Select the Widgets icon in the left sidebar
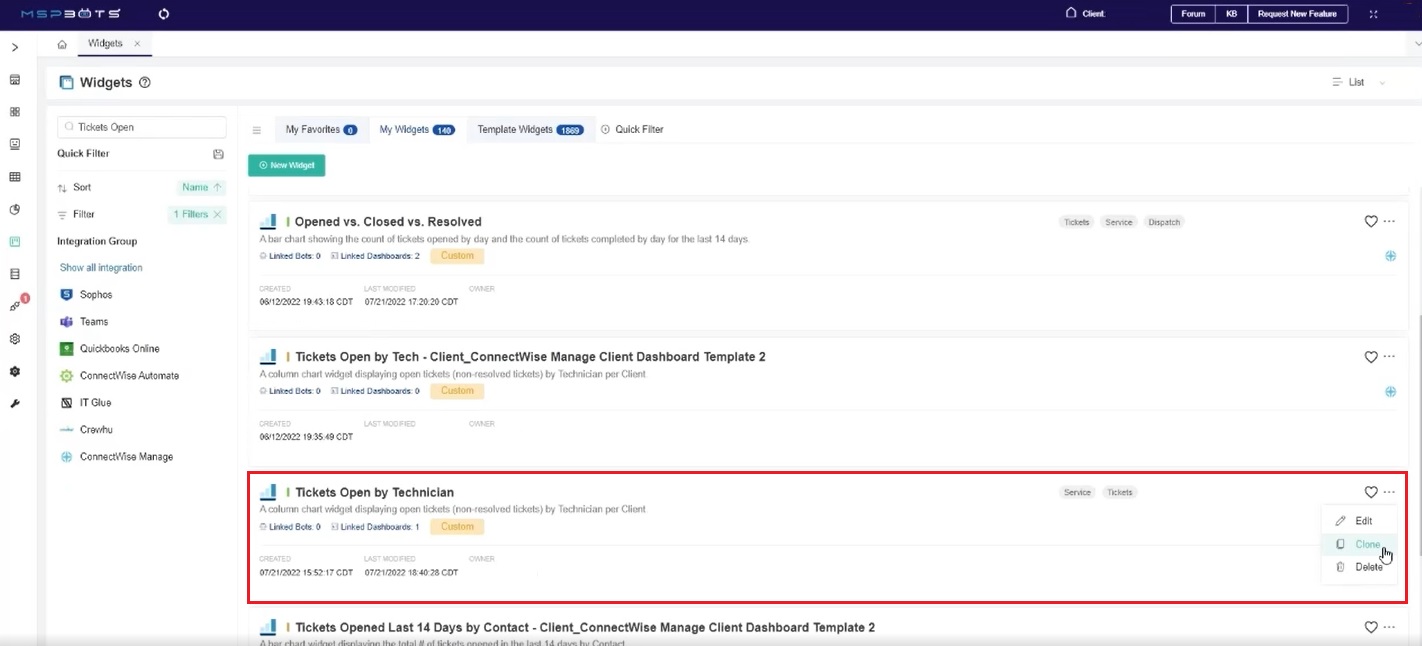1422x646 pixels. [14, 240]
